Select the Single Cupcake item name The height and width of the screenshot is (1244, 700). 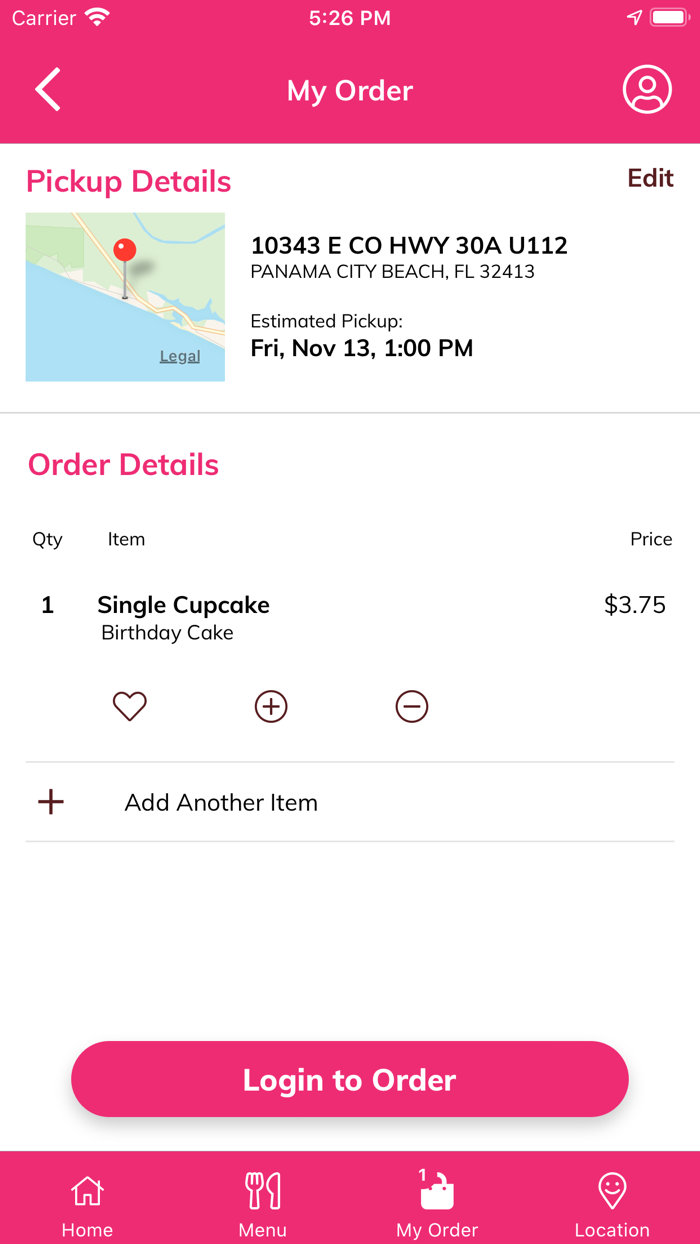[183, 605]
